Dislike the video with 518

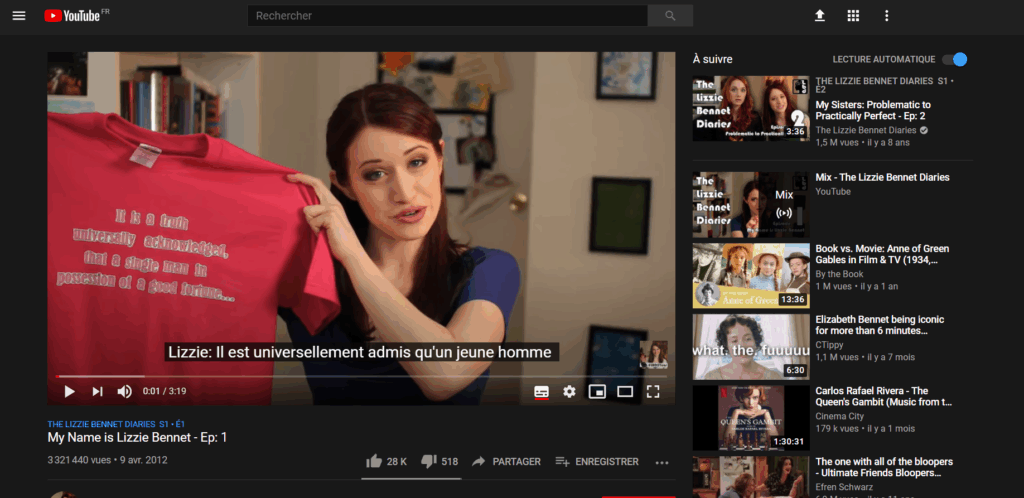tap(440, 461)
